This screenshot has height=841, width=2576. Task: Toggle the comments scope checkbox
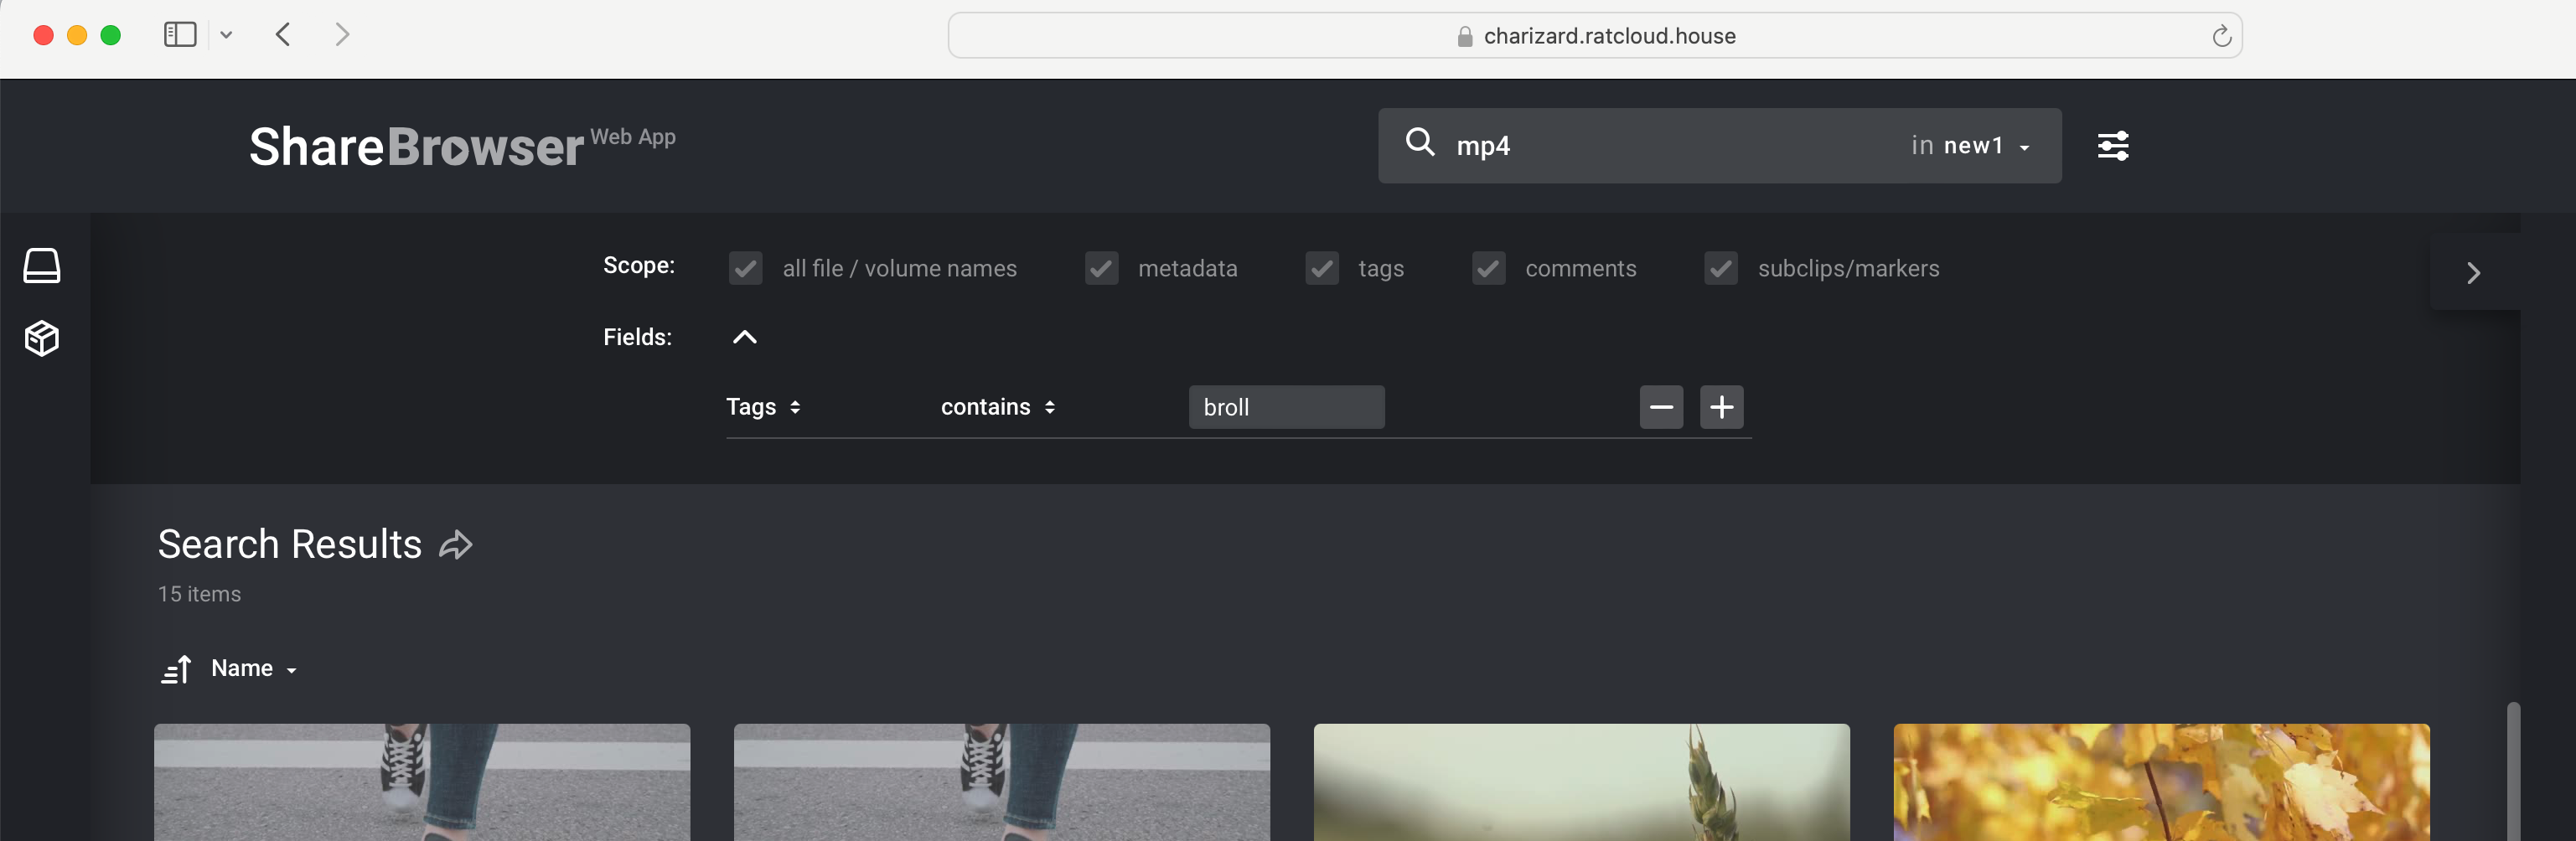[1488, 268]
